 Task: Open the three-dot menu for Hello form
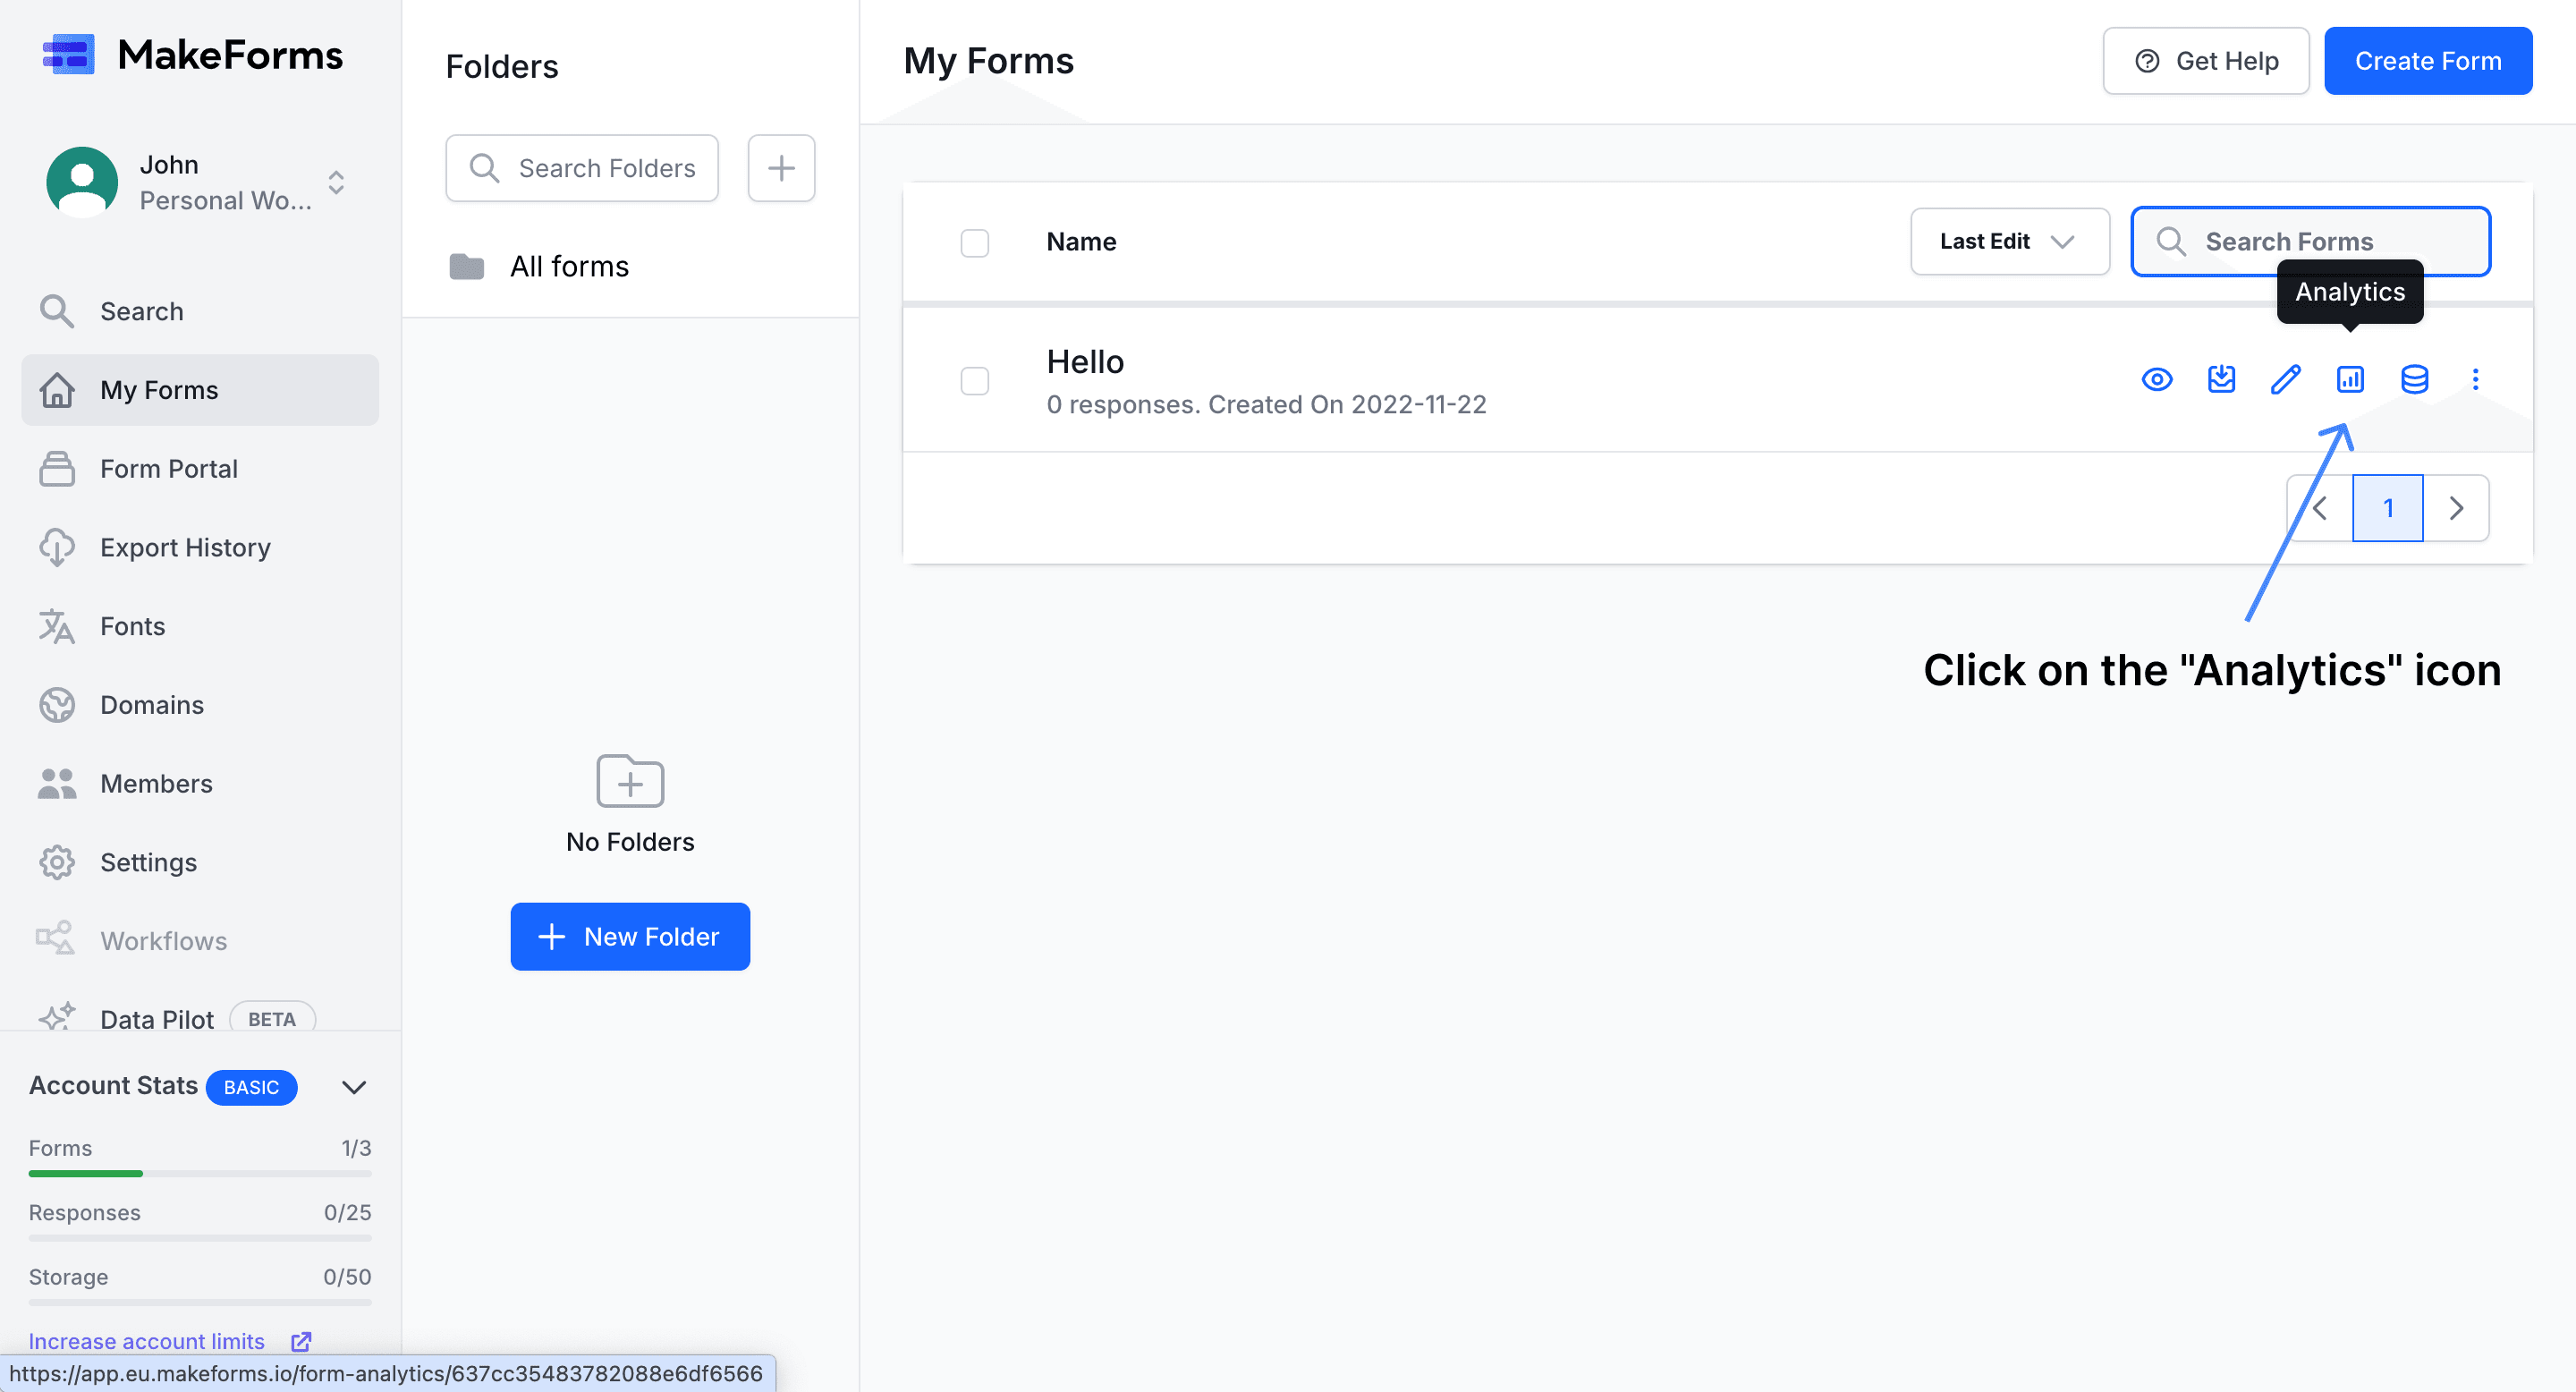[2476, 379]
